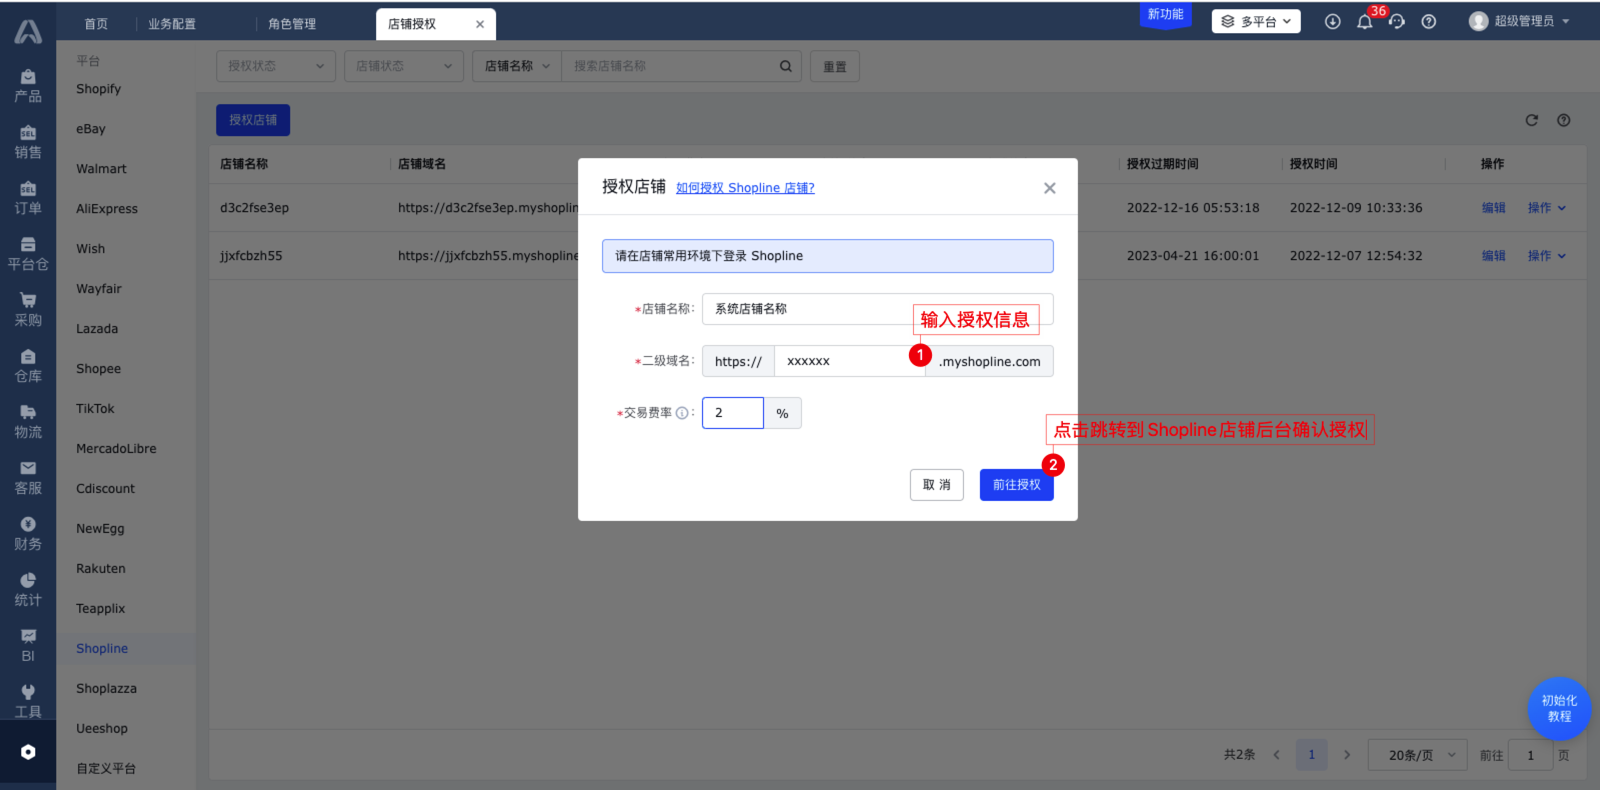The width and height of the screenshot is (1600, 790).
Task: Open the 客服 sidebar module
Action: click(28, 479)
